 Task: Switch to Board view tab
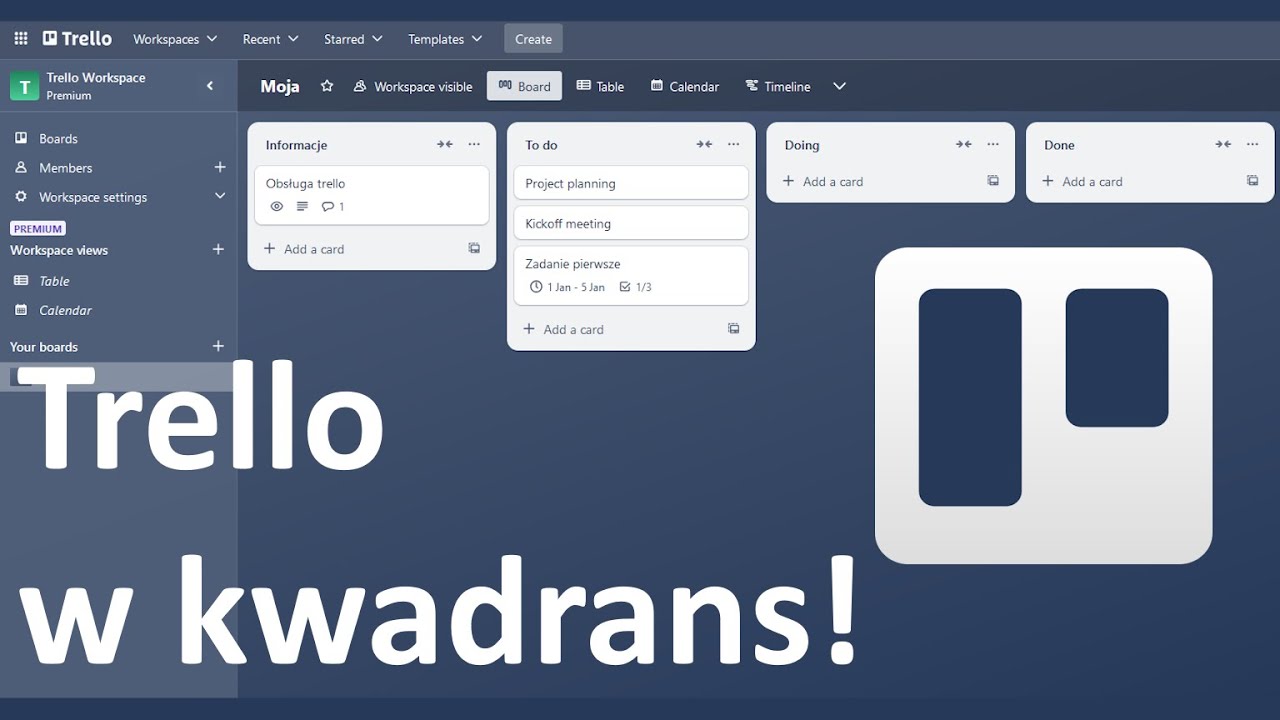[524, 86]
